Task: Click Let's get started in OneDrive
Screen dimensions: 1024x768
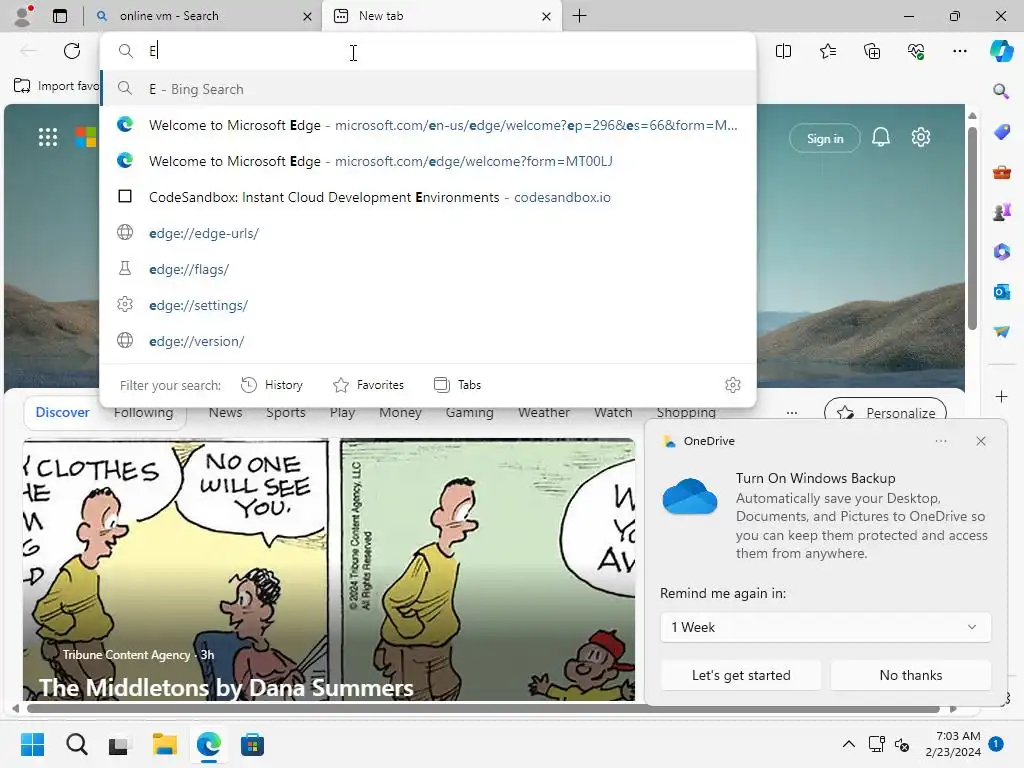Action: coord(741,675)
